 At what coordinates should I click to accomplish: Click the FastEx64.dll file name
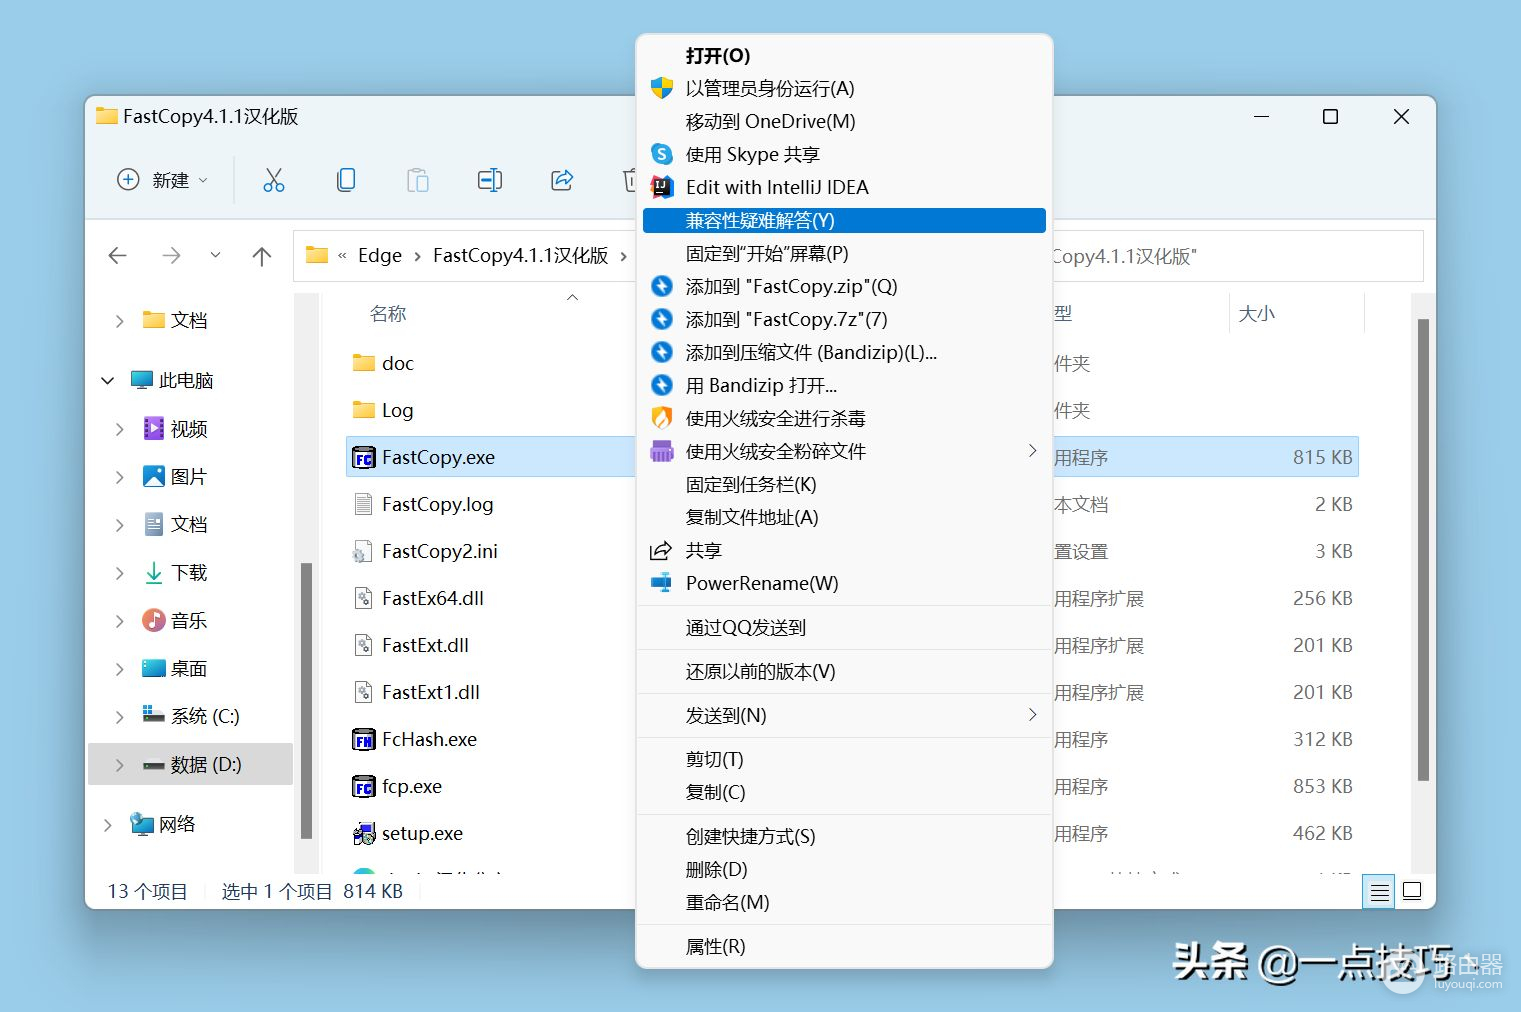pos(433,598)
